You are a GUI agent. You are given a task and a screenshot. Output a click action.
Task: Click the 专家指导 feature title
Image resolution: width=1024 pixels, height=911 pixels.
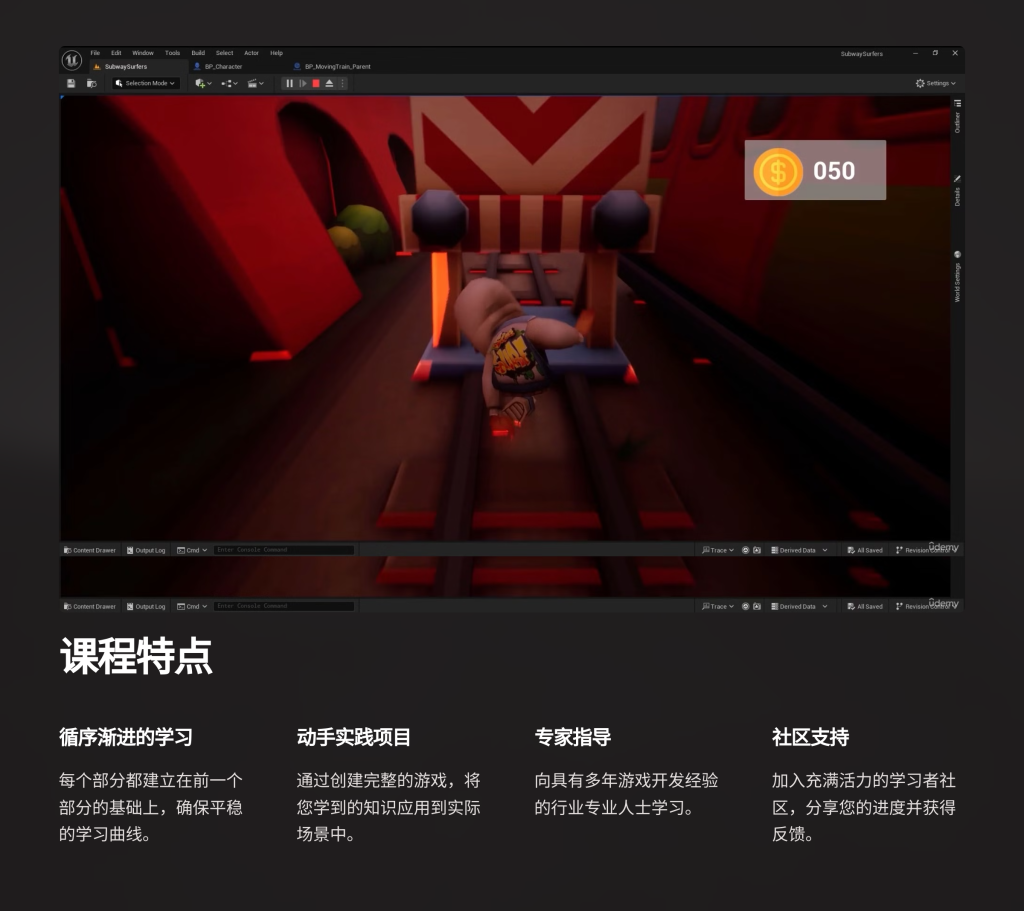point(573,737)
